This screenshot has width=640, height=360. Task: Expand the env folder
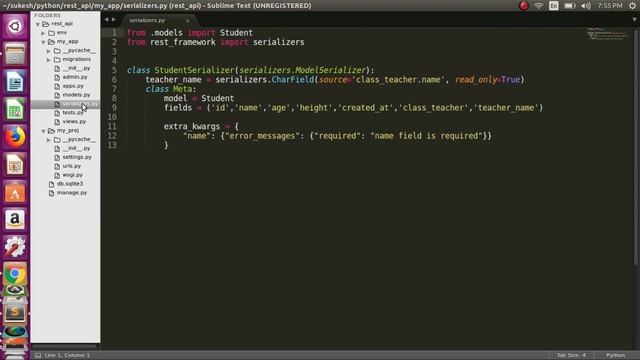pyautogui.click(x=43, y=33)
